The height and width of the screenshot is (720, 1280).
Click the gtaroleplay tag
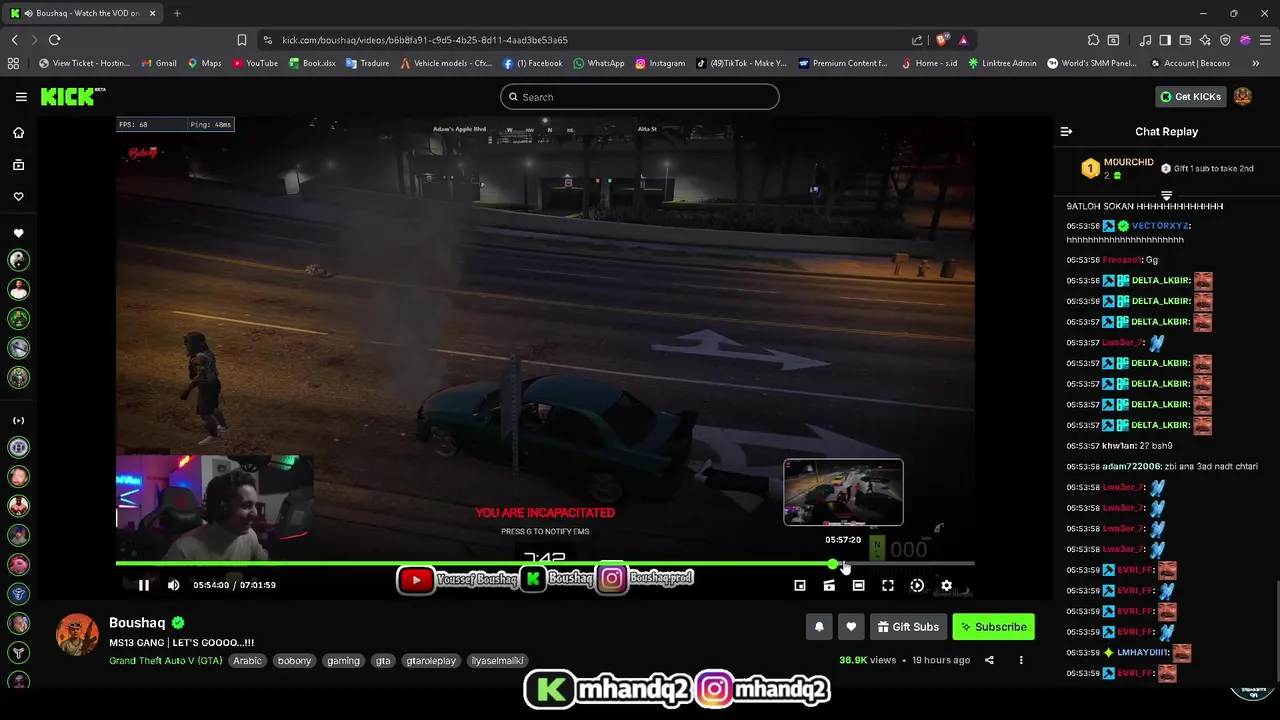point(430,661)
